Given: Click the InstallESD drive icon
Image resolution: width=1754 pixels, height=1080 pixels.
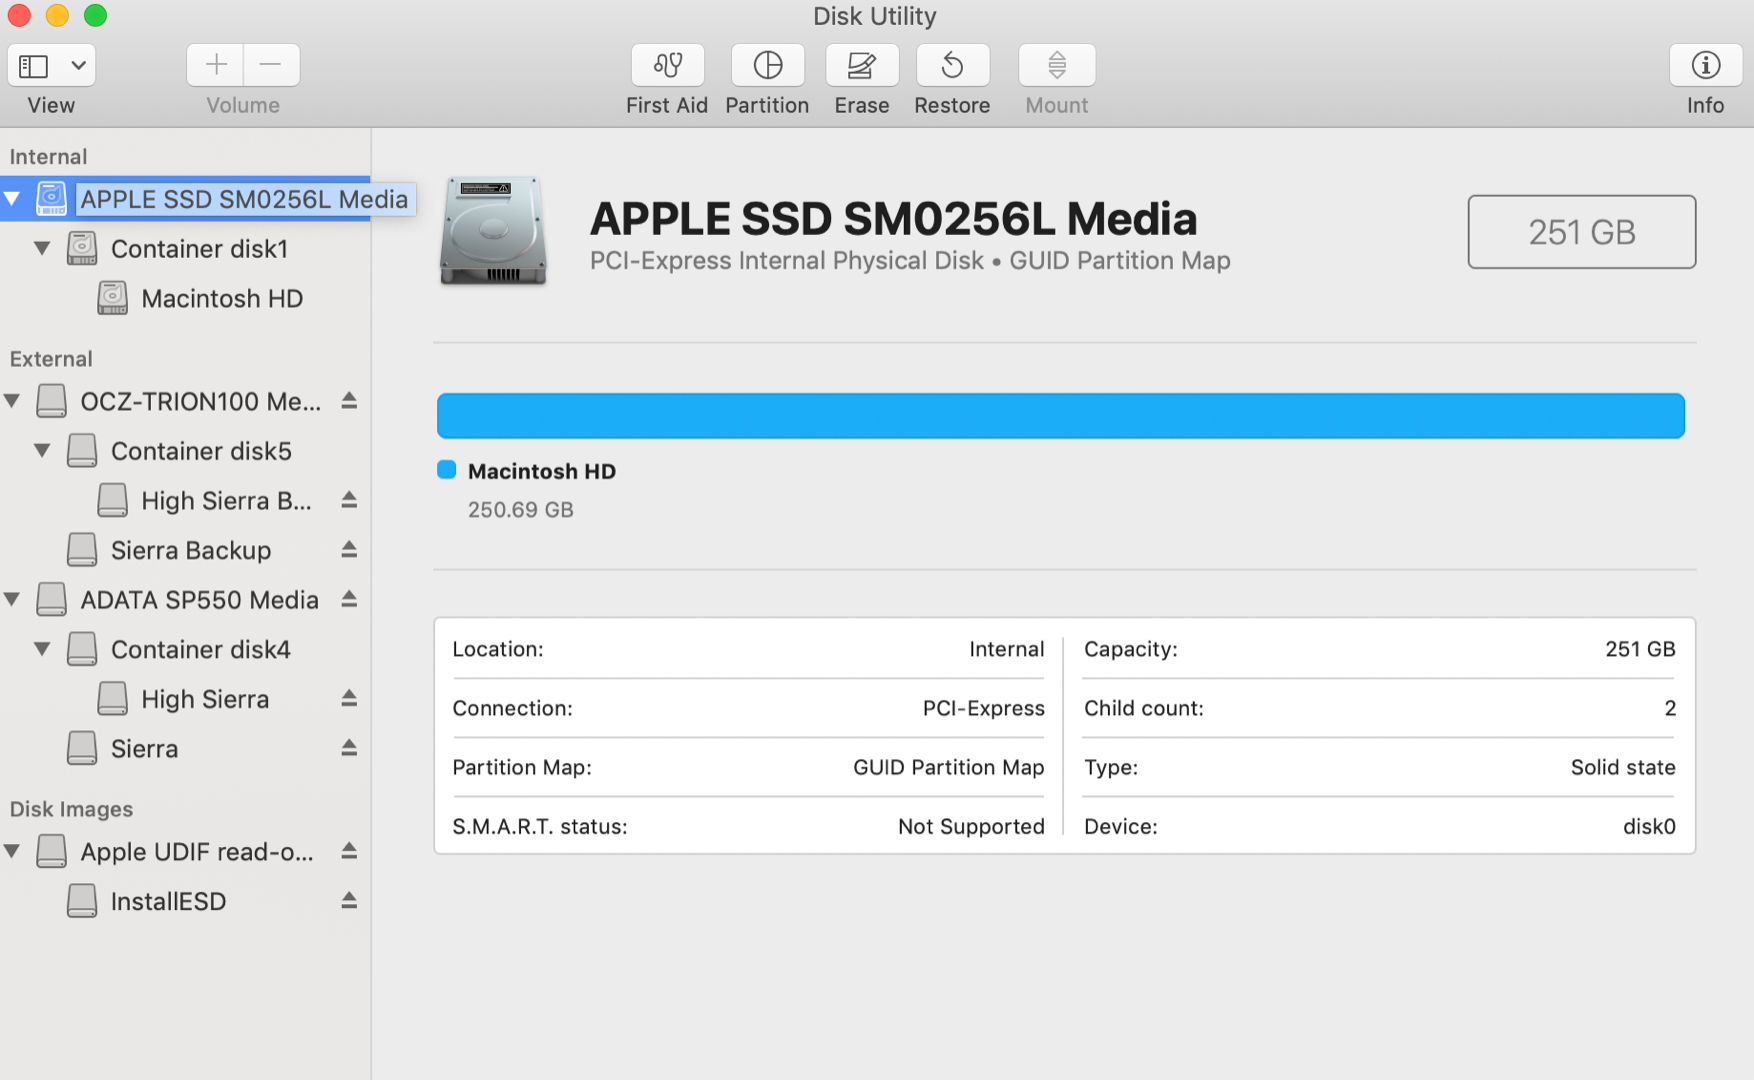Looking at the screenshot, I should (82, 901).
